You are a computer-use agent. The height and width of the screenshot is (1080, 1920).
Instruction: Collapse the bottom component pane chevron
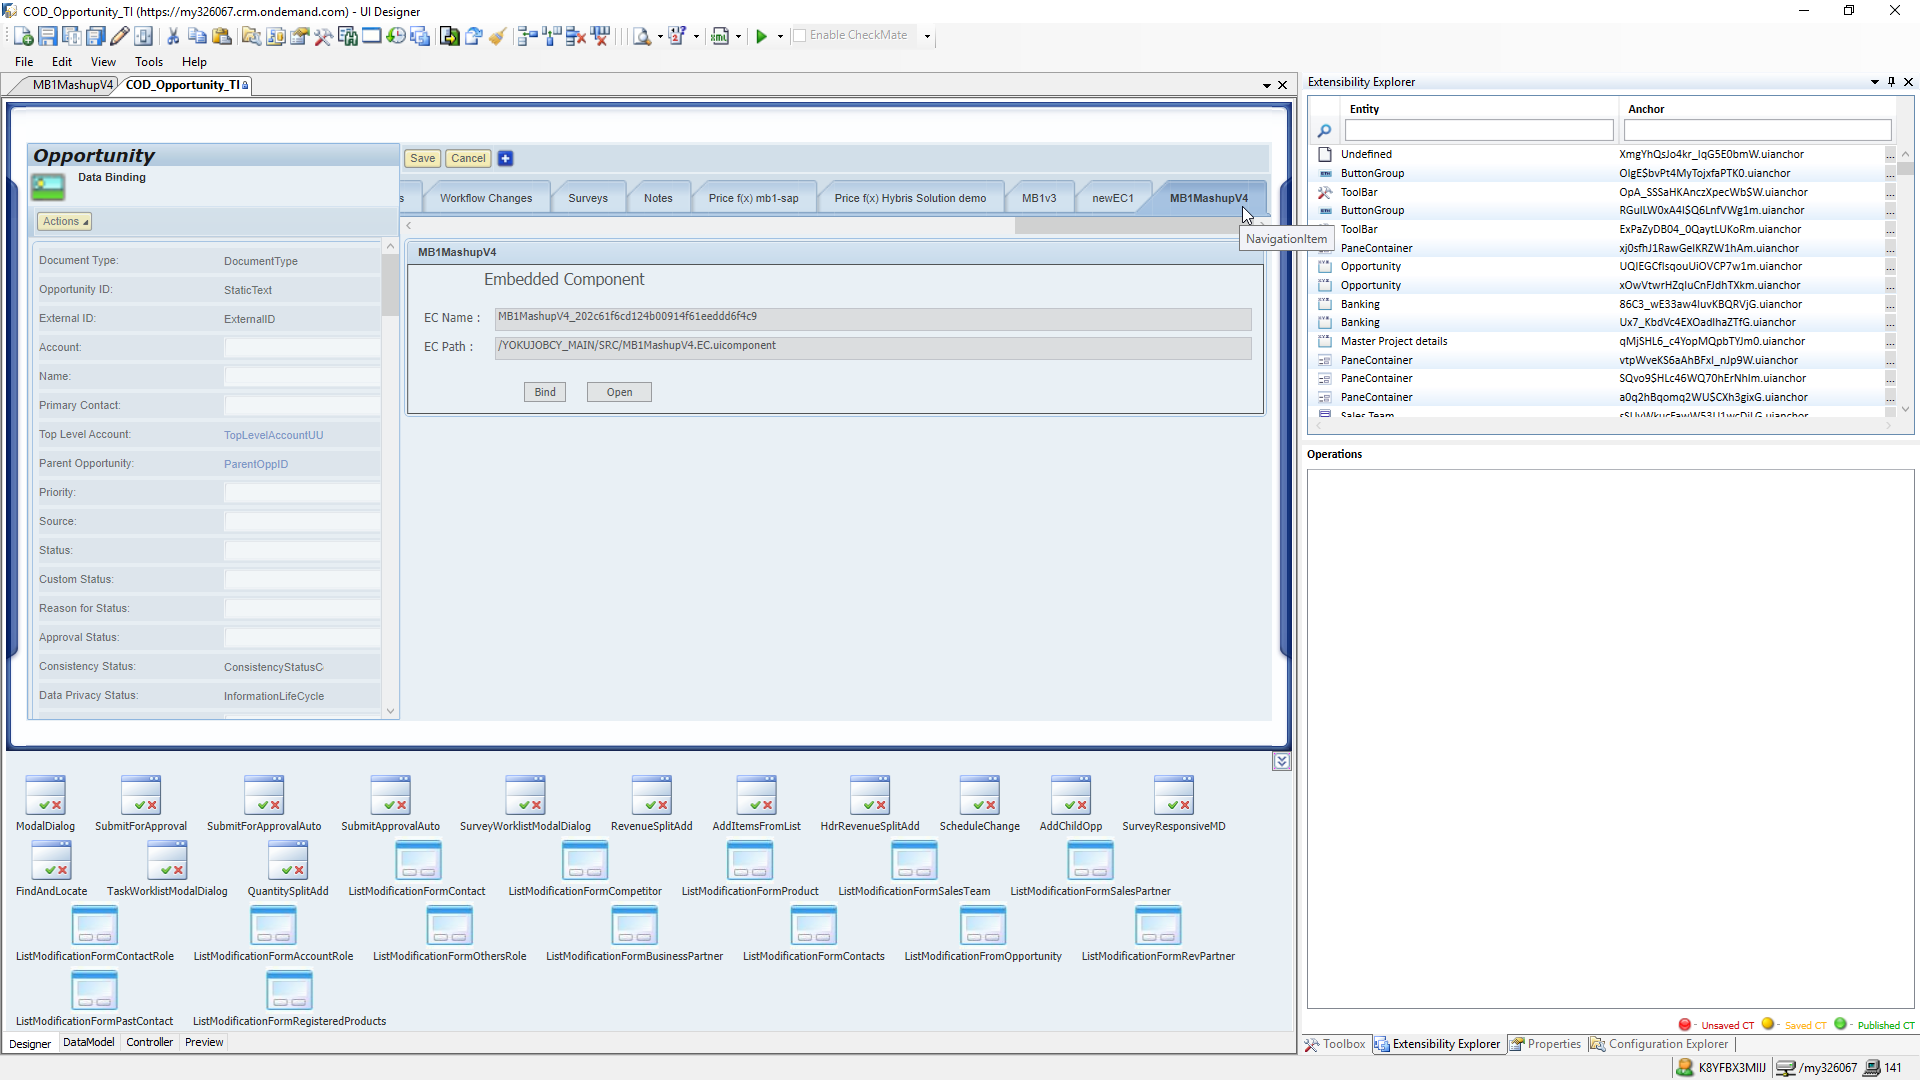(x=1281, y=762)
